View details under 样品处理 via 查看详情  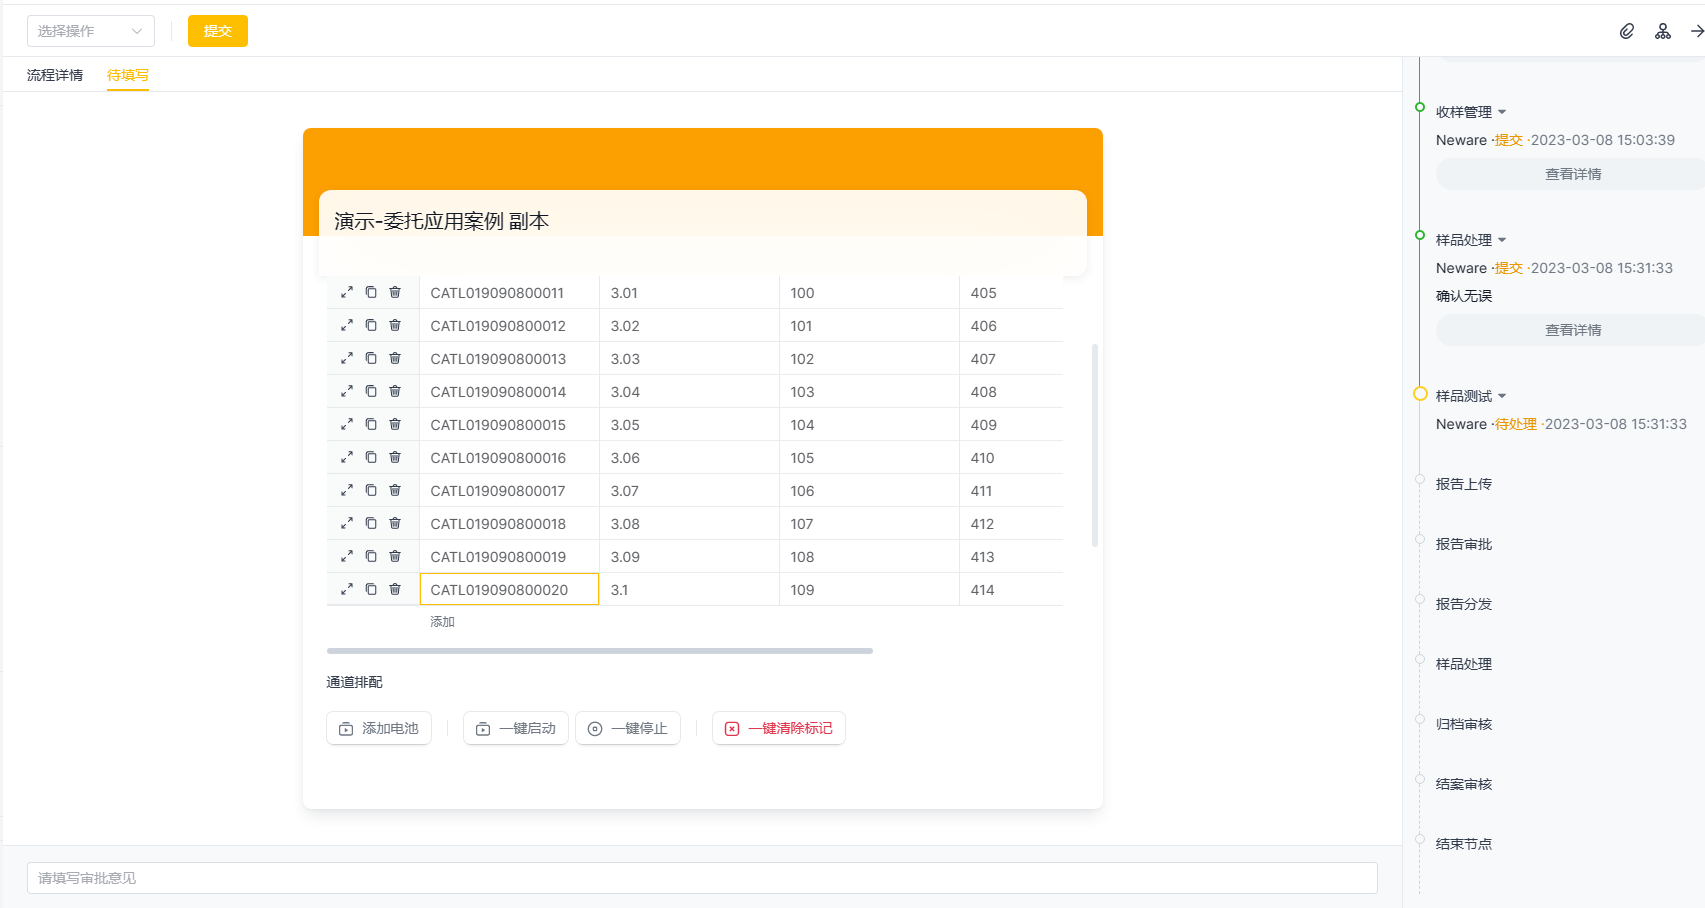(1573, 330)
